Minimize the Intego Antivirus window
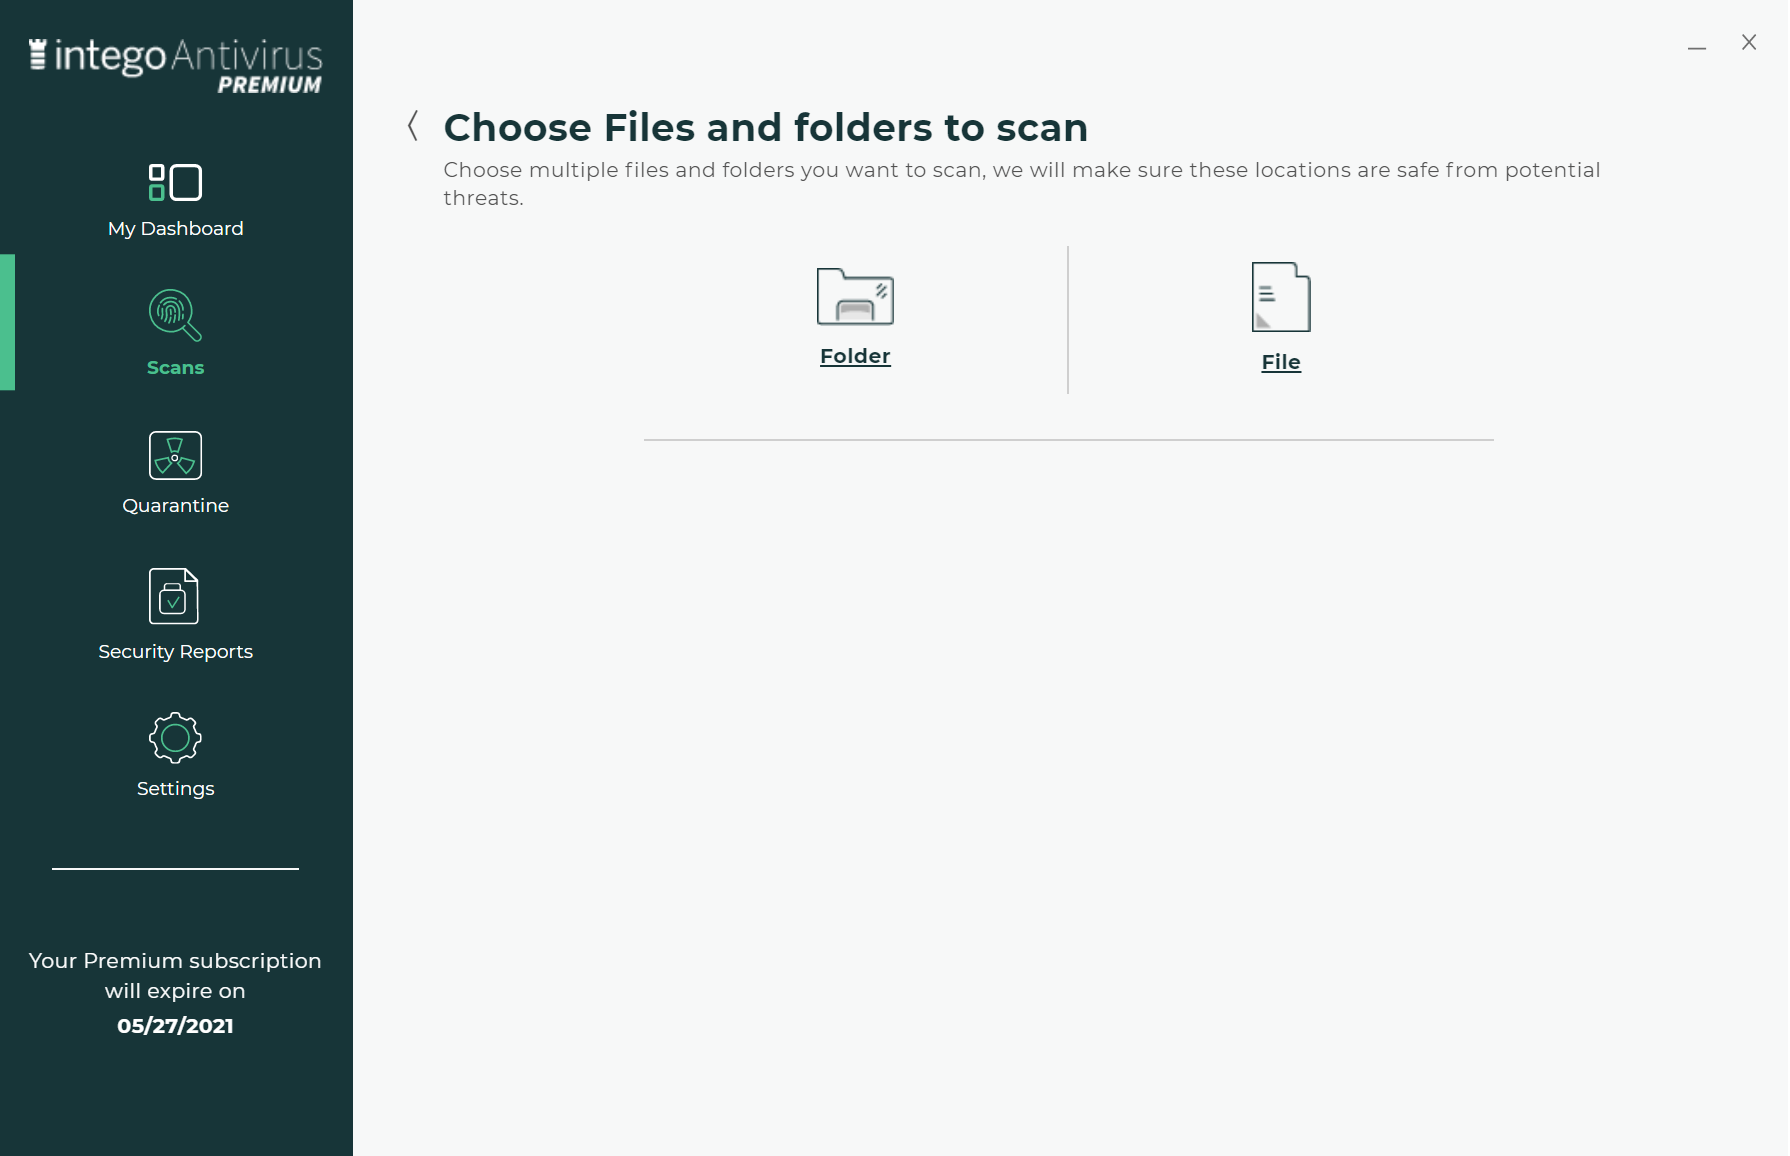1790x1156 pixels. coord(1697,44)
